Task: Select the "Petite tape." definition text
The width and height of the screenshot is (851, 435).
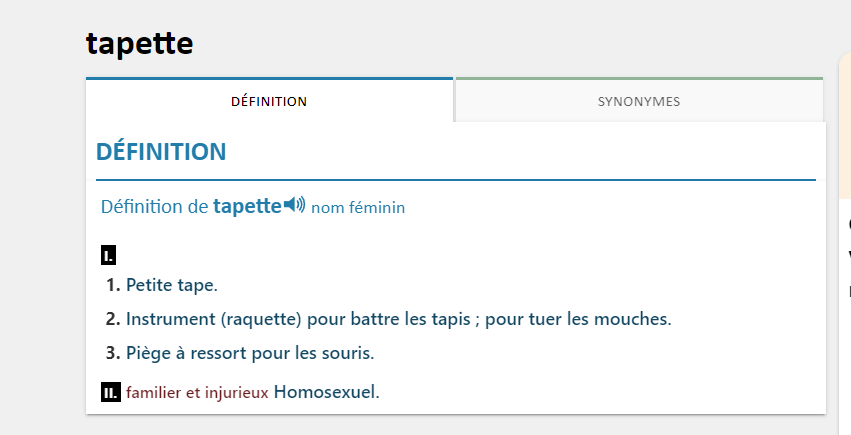Action: coord(172,285)
